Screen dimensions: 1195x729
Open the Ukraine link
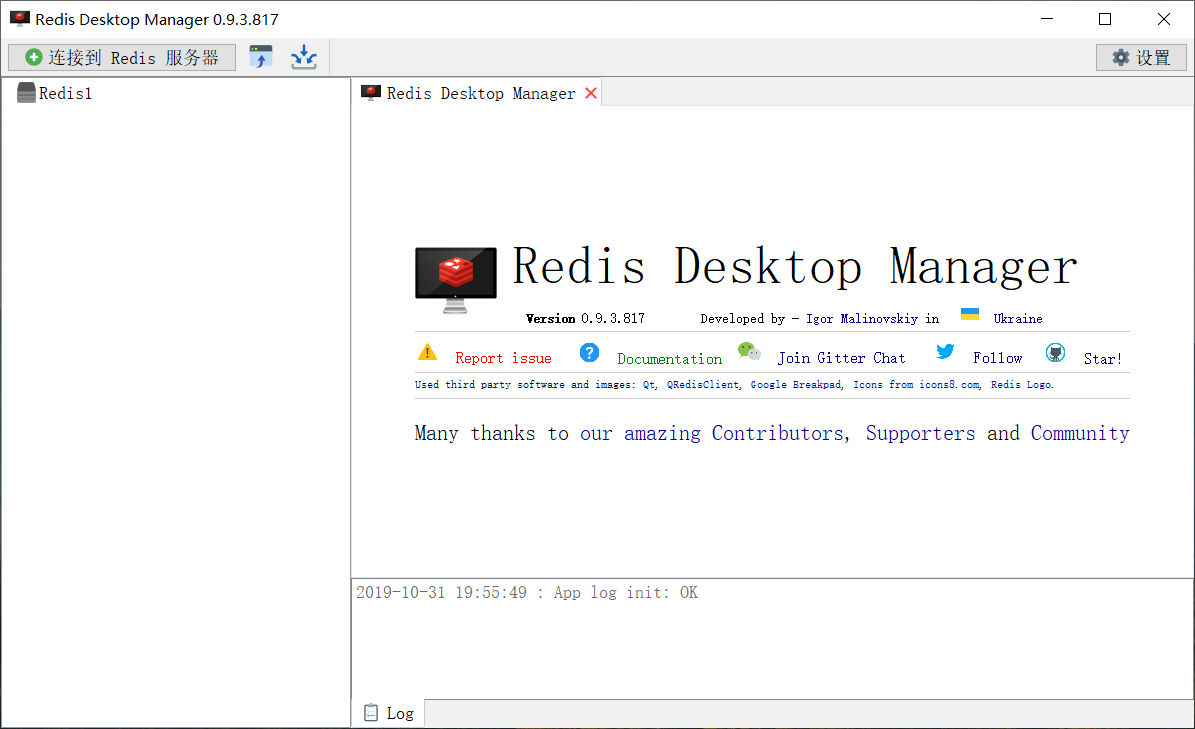(x=1017, y=318)
